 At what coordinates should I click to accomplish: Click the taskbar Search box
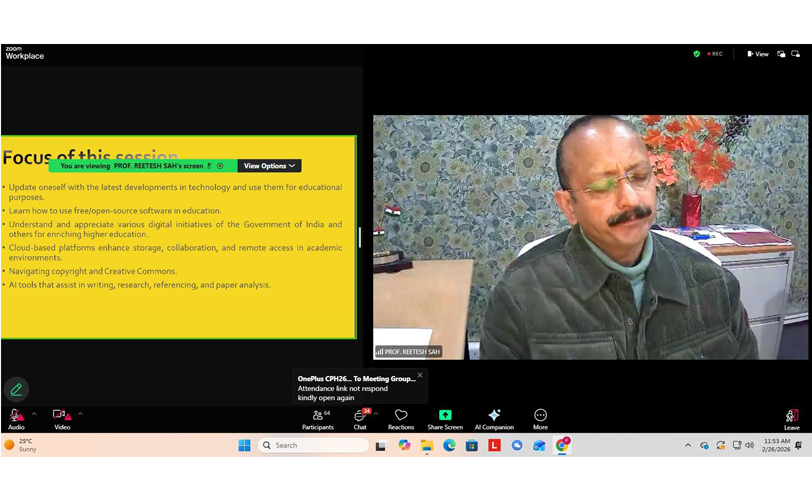pos(313,445)
